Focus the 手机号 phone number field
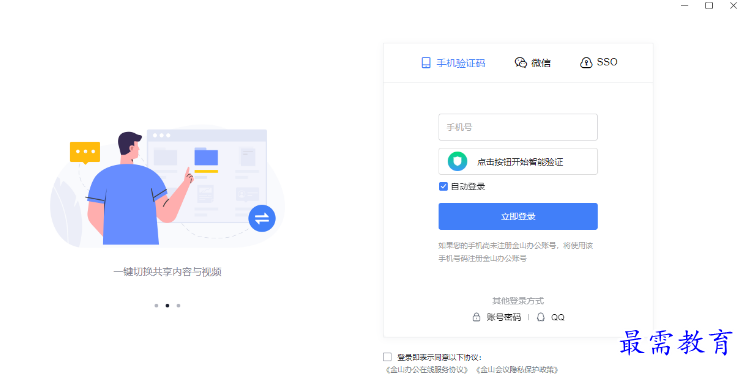The width and height of the screenshot is (741, 374). 517,127
